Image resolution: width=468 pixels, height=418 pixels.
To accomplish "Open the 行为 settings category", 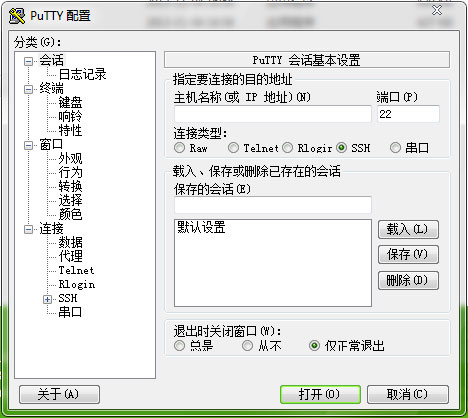I will point(70,172).
